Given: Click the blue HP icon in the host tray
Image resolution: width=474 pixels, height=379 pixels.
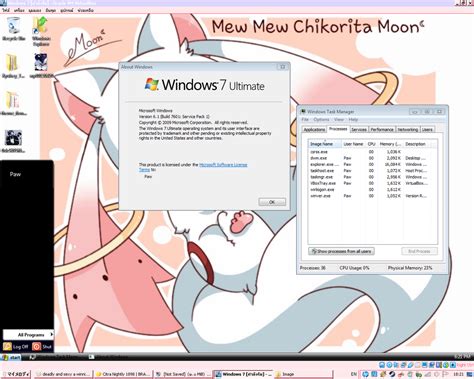Looking at the screenshot, I should 365,375.
